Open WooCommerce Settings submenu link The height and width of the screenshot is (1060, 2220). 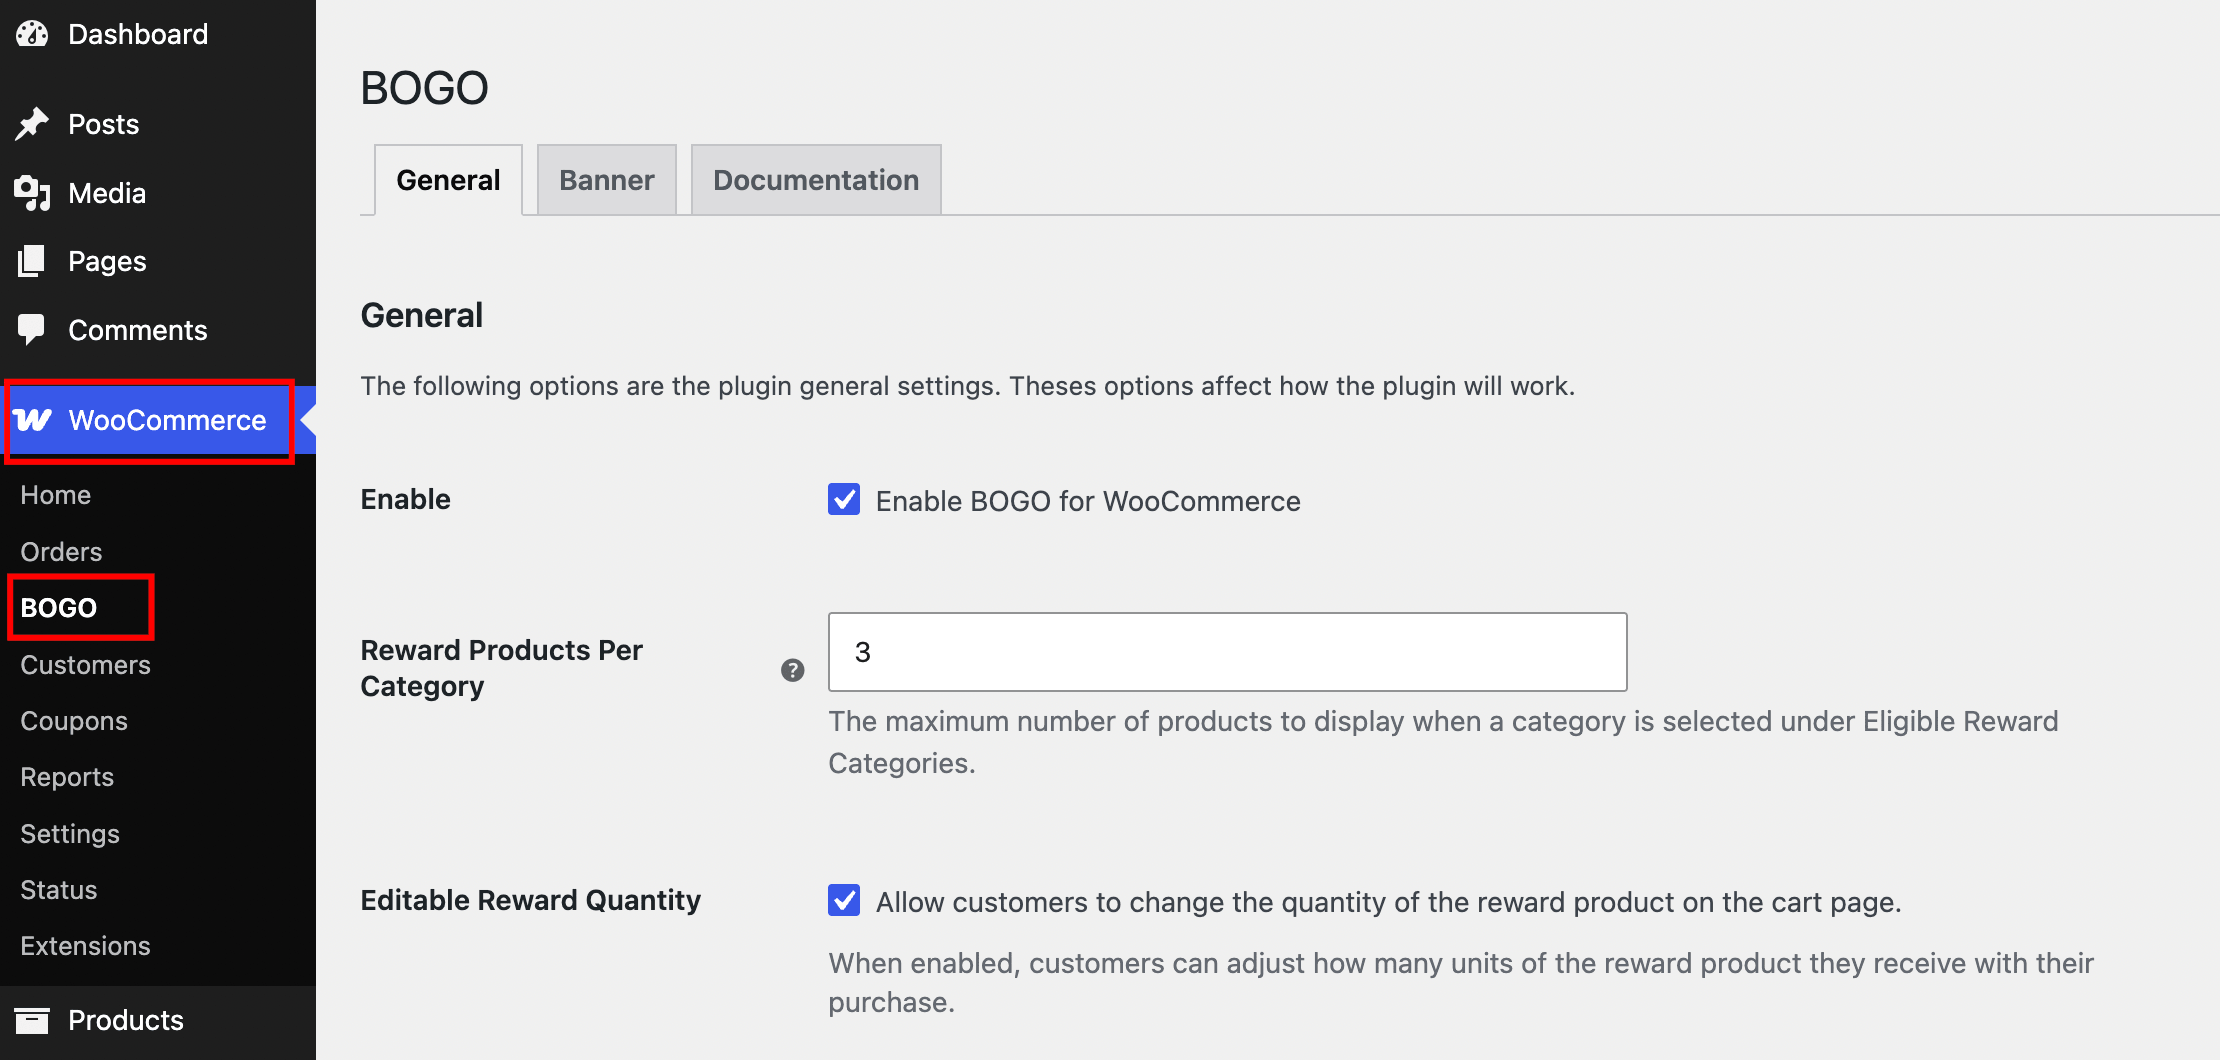pos(70,834)
